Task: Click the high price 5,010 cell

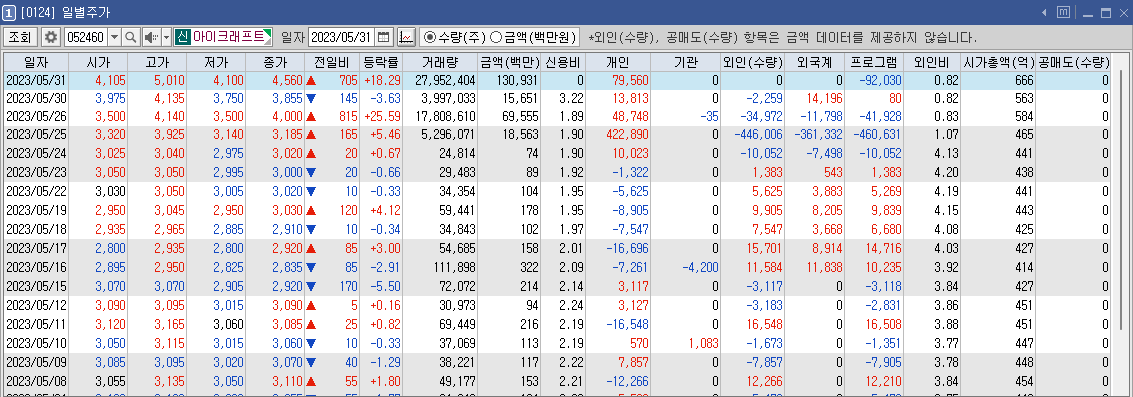Action: click(158, 80)
